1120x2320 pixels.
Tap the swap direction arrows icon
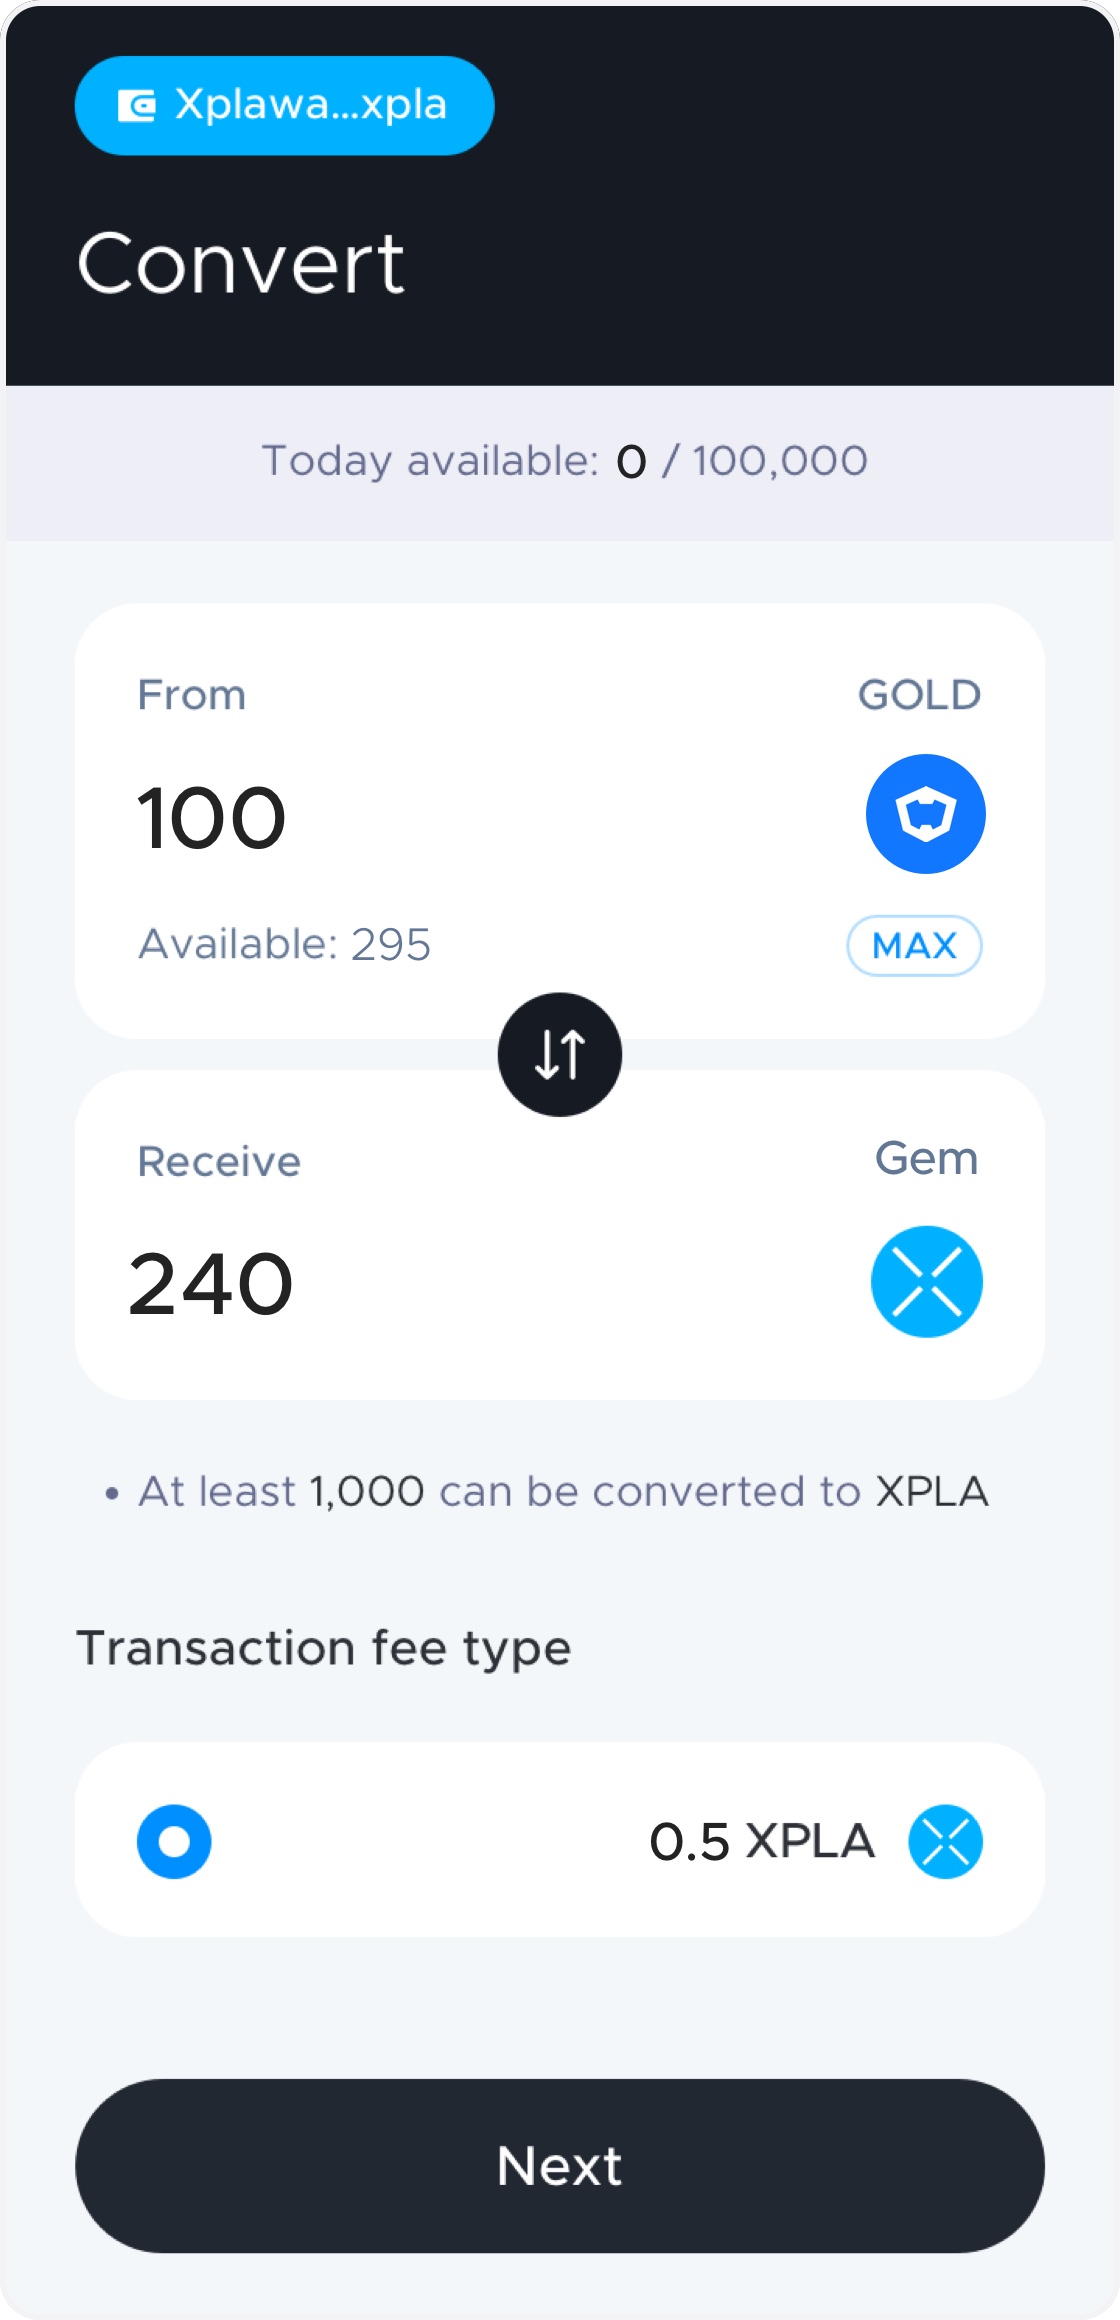click(560, 1054)
